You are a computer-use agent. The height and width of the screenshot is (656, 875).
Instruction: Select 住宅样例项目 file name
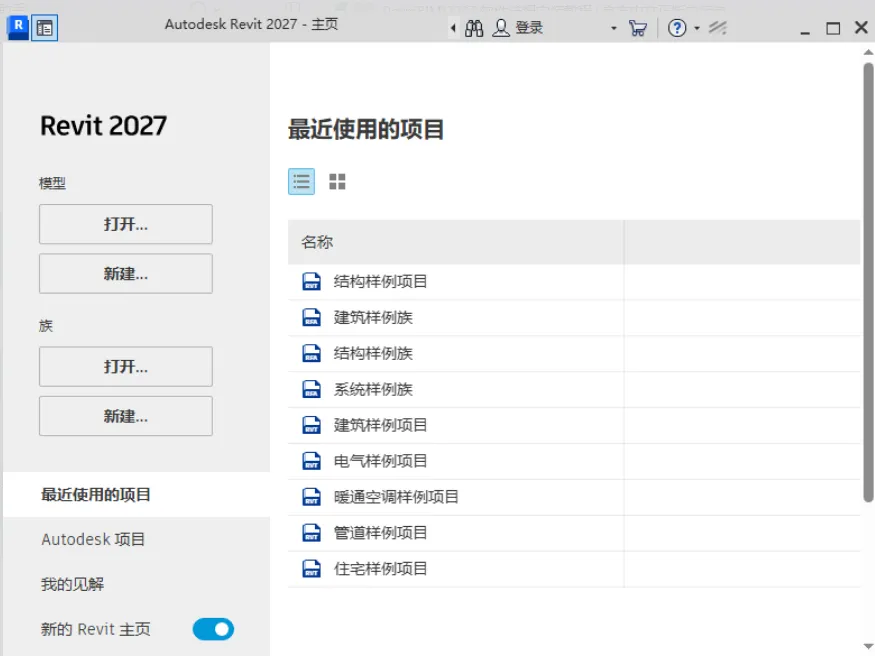click(380, 568)
